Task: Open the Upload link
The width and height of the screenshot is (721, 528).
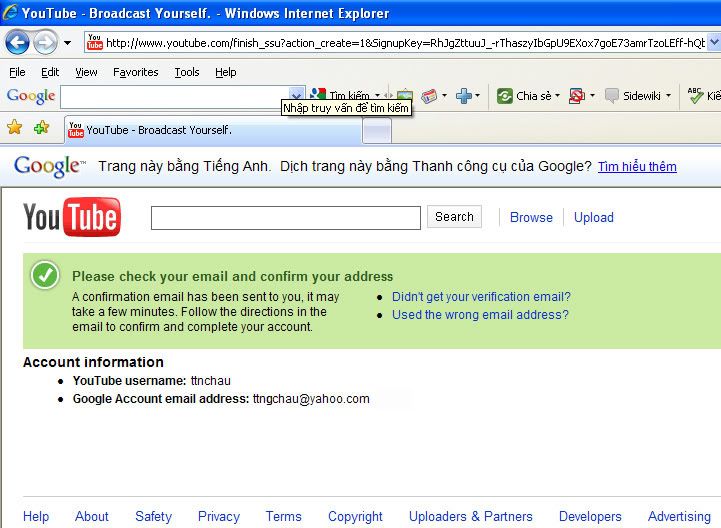Action: tap(593, 217)
